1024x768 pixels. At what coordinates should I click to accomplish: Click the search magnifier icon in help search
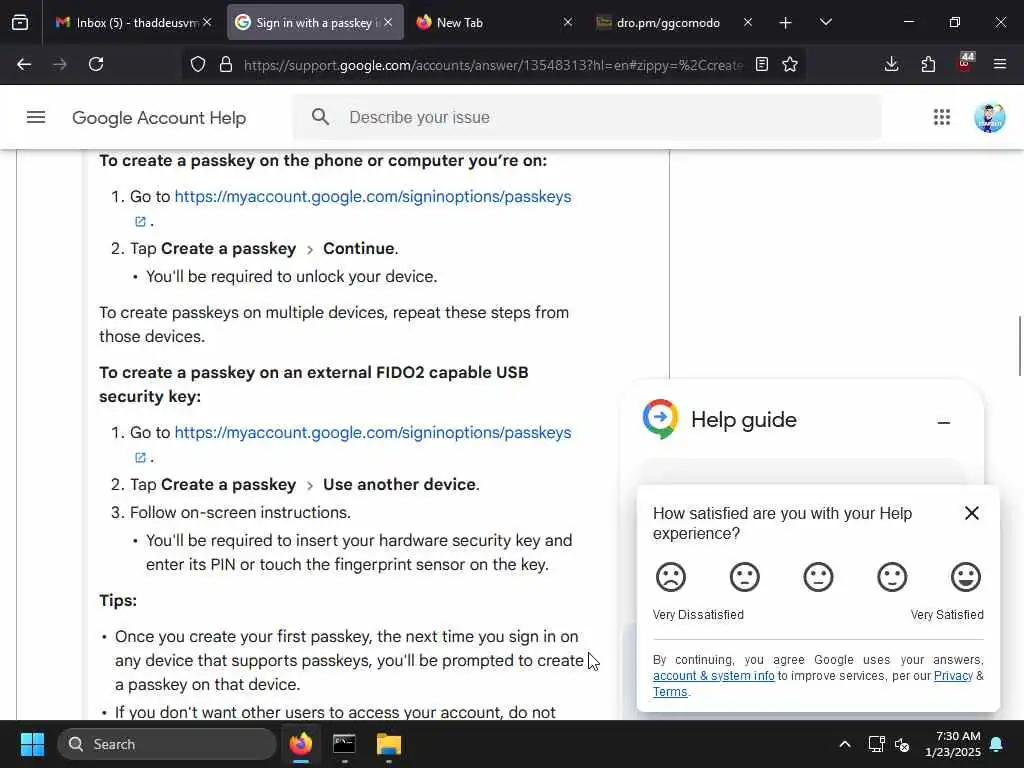(x=320, y=117)
